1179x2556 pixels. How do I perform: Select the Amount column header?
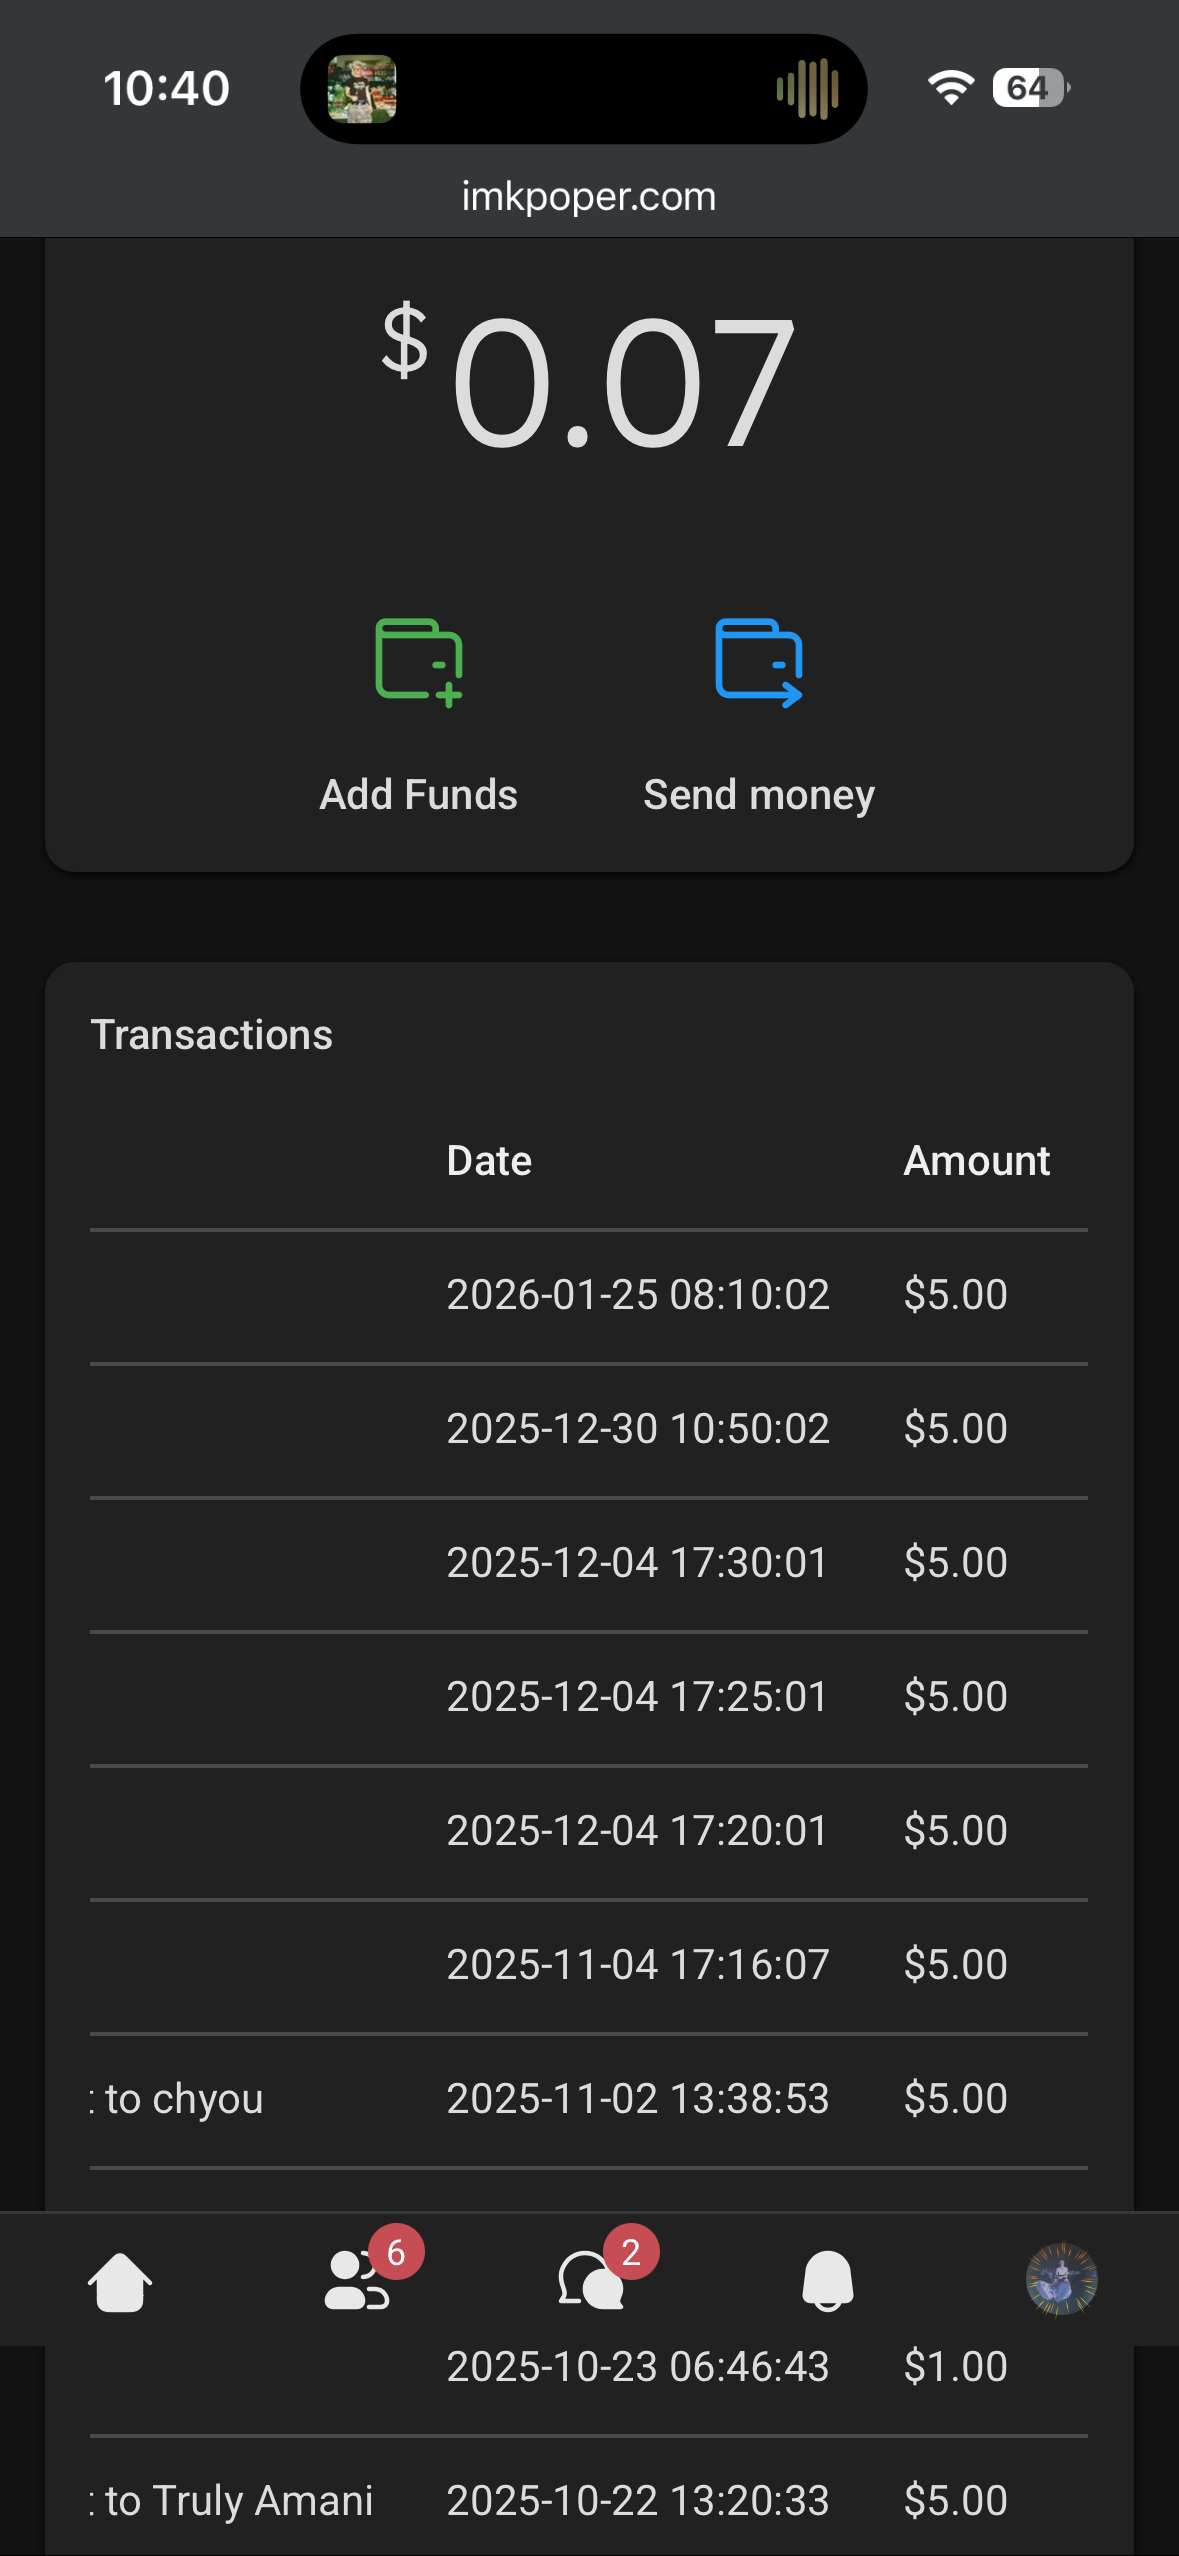pos(976,1161)
